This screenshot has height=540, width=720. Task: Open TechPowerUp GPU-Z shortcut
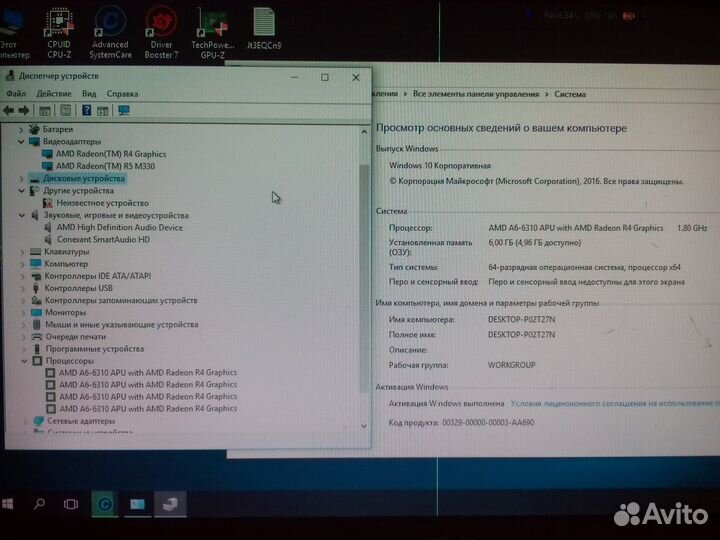(x=212, y=33)
